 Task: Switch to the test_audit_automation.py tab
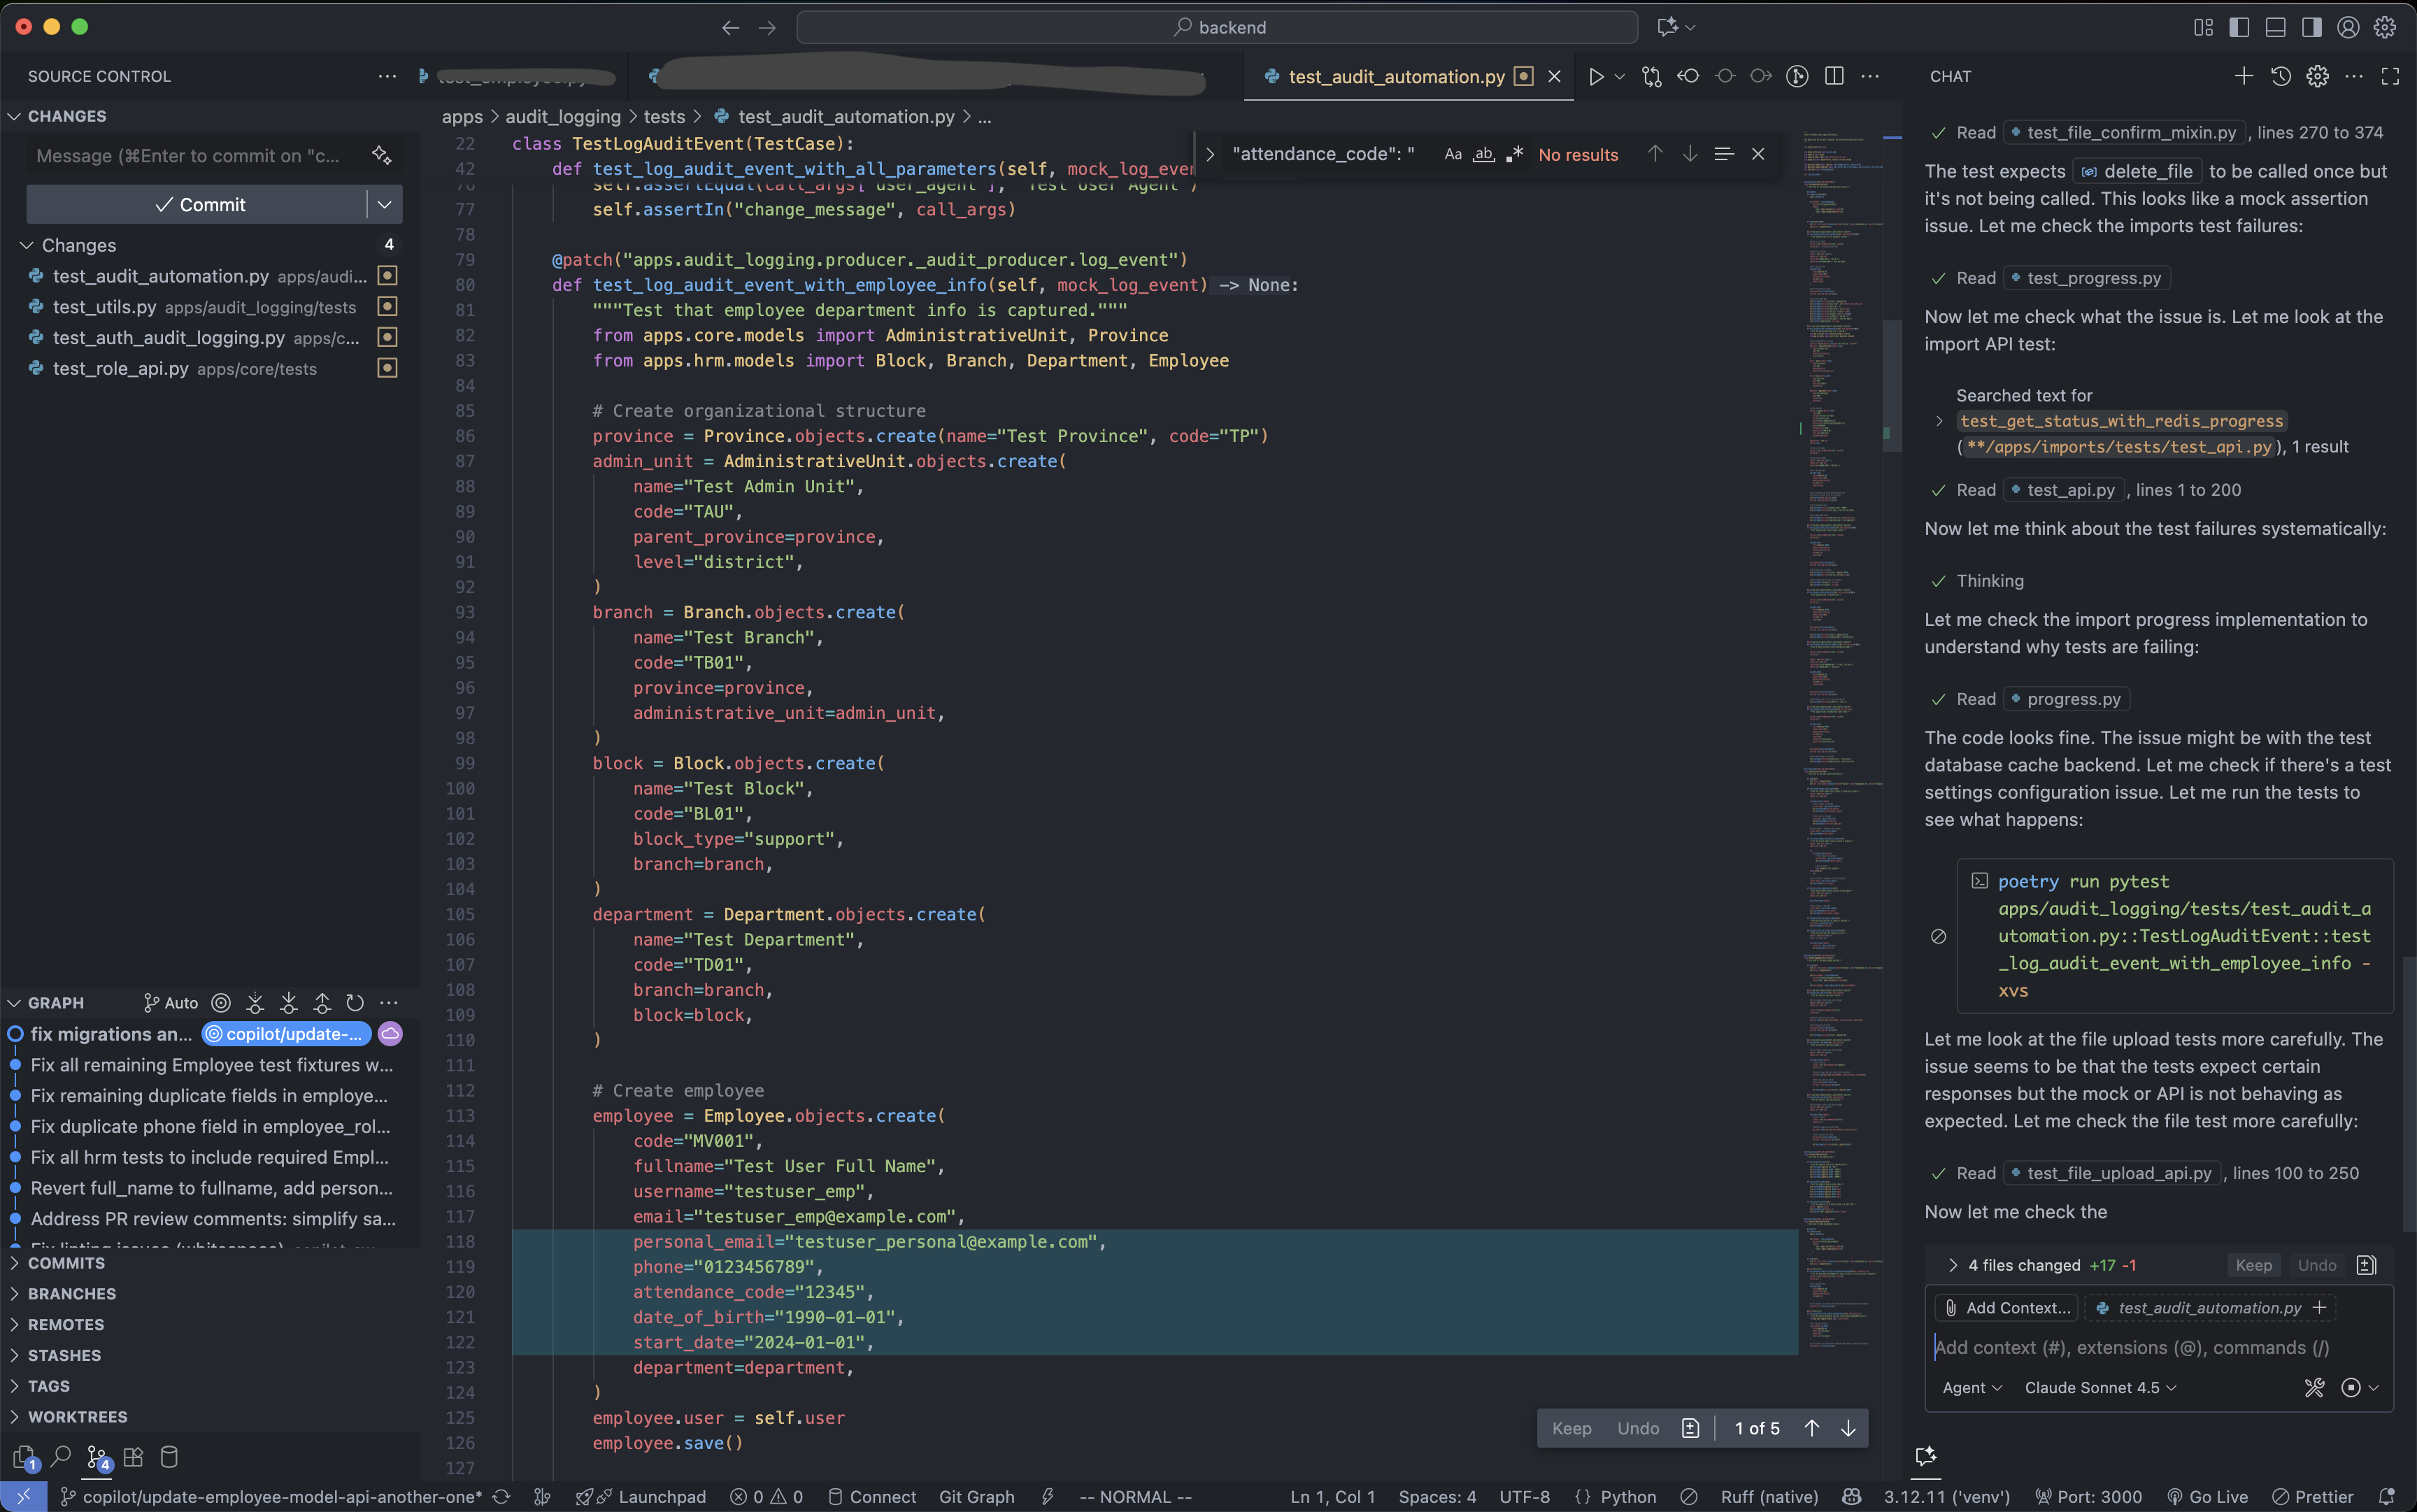point(1395,76)
